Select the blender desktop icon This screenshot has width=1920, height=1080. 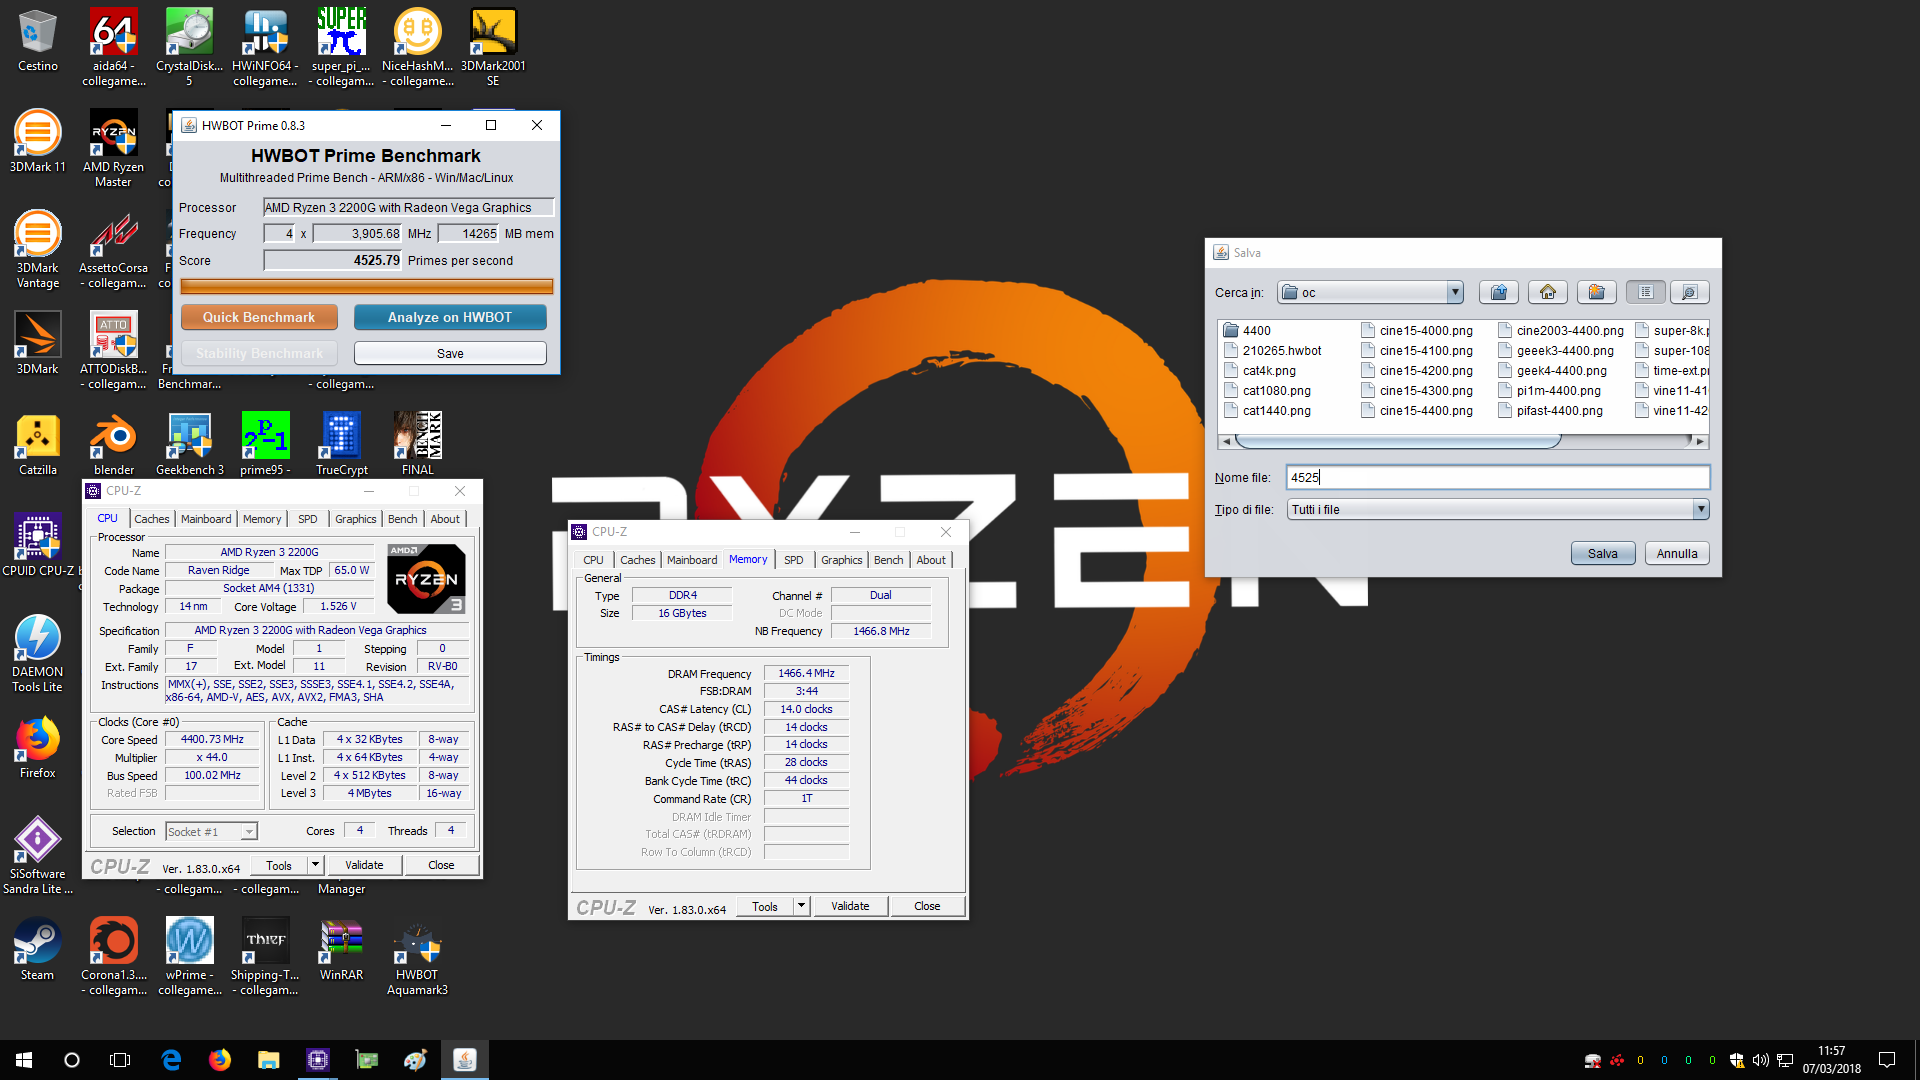point(114,445)
